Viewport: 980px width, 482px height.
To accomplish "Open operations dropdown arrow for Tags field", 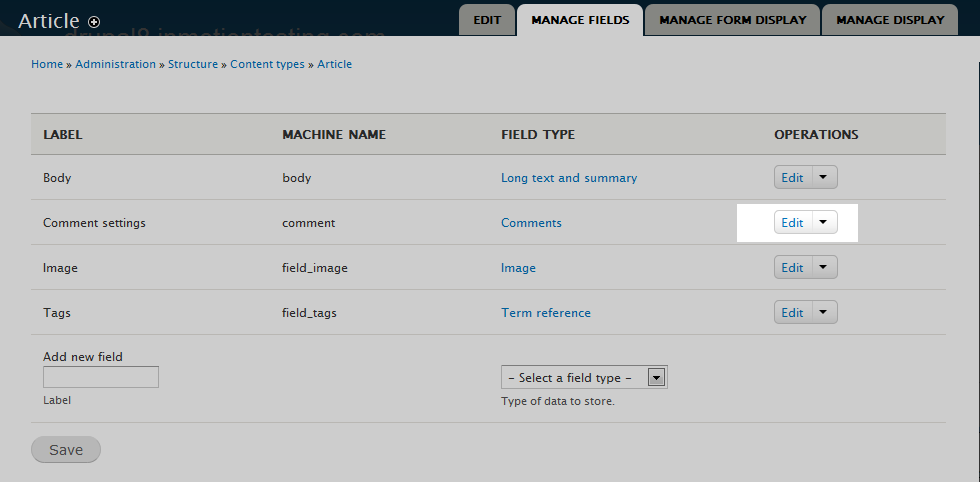I will click(x=823, y=313).
